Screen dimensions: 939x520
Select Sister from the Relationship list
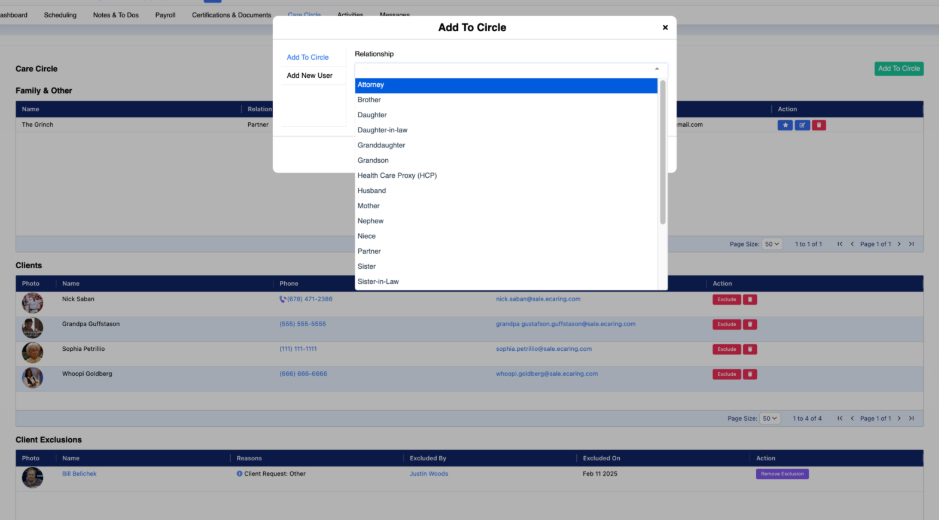(x=506, y=267)
